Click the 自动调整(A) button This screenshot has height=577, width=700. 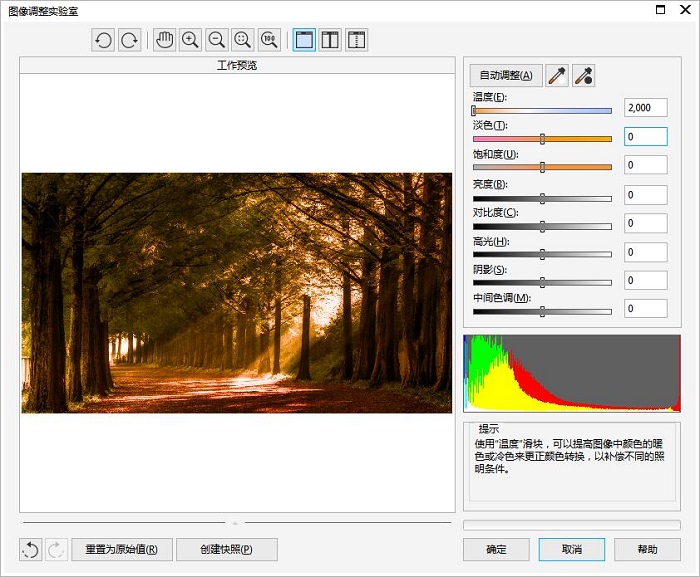point(506,75)
